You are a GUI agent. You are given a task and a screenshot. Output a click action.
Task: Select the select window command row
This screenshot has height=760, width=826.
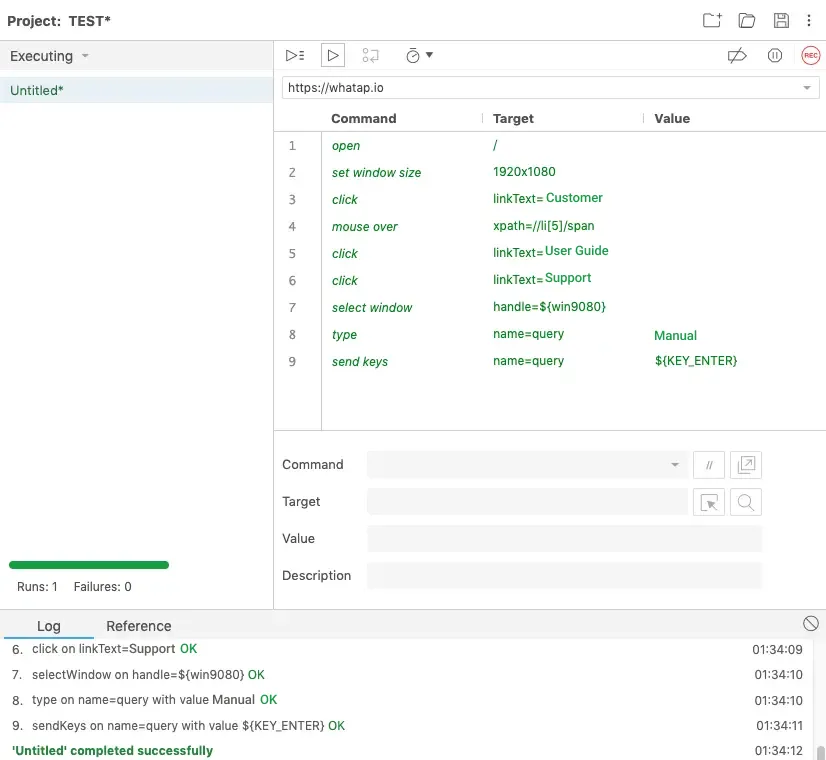(x=549, y=308)
